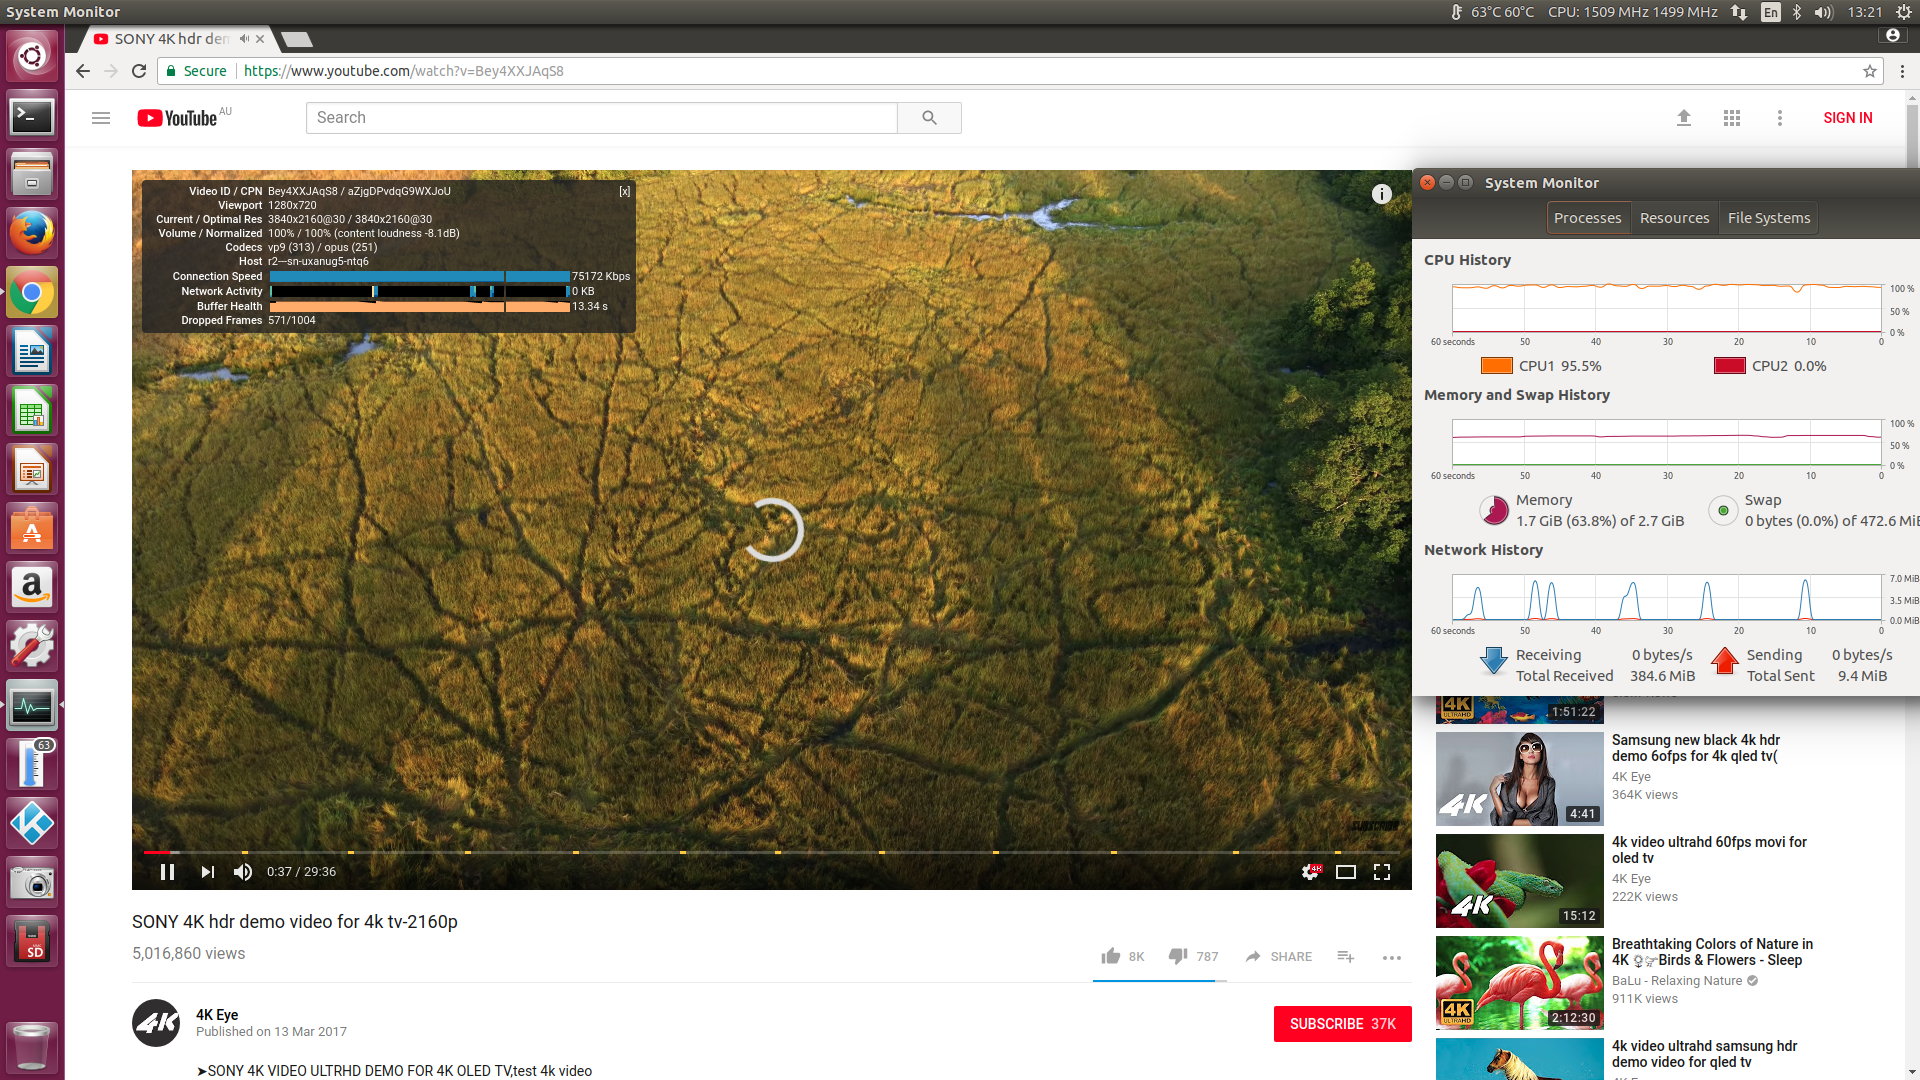Switch to File Systems tab
The image size is (1920, 1080).
[x=1768, y=218]
